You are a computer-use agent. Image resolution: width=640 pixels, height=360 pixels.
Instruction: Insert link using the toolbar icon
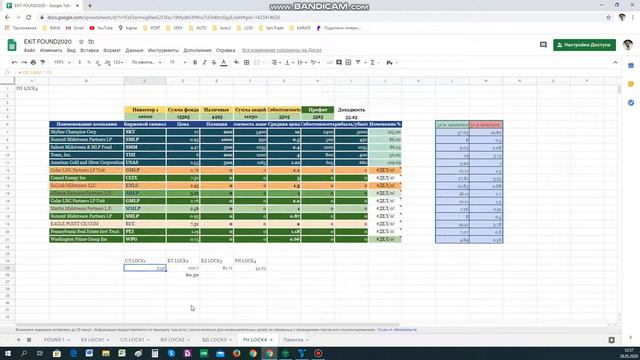(329, 62)
